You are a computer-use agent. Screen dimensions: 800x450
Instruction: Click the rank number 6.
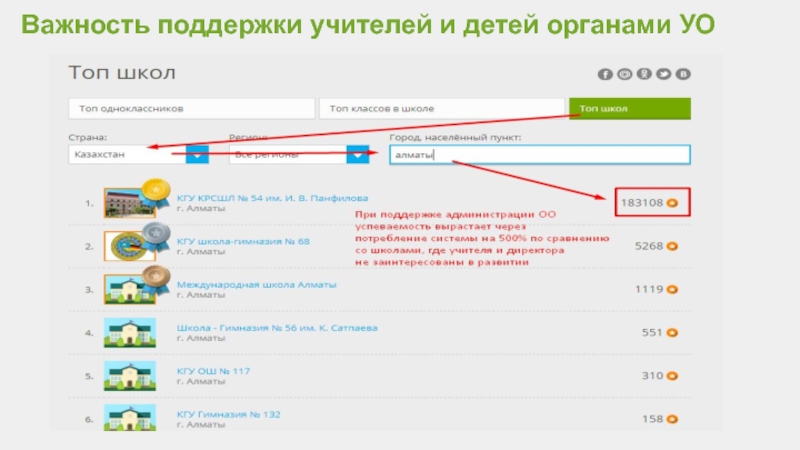[x=89, y=419]
